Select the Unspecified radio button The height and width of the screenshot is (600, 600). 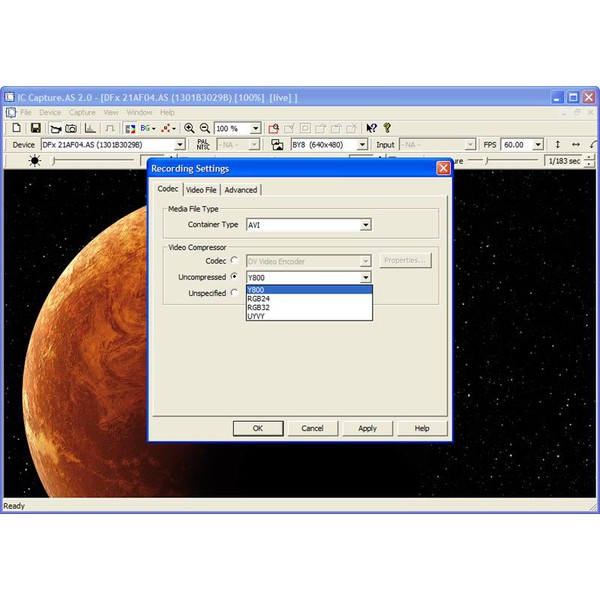point(235,293)
